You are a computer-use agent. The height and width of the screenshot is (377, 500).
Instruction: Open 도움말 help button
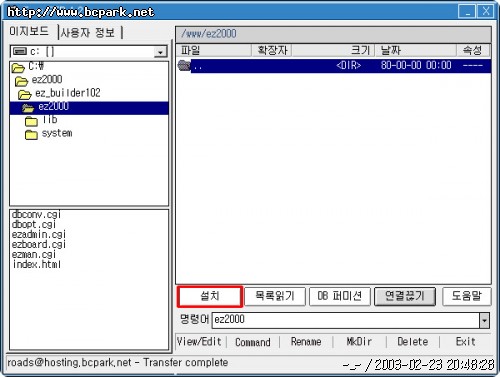click(x=467, y=296)
